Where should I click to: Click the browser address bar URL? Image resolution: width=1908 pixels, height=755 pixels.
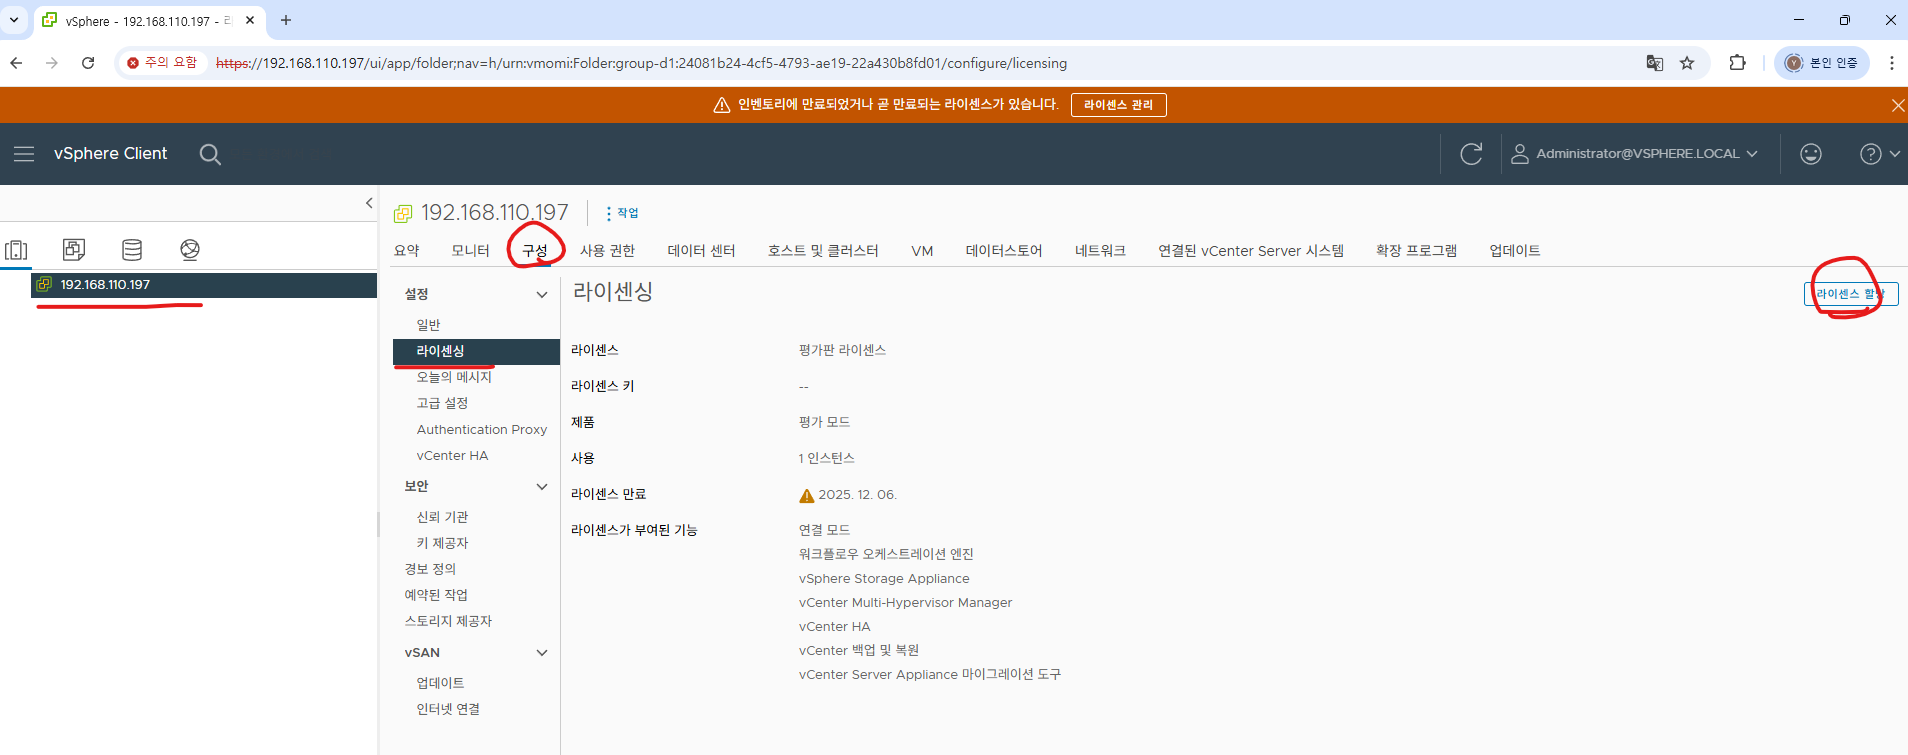point(641,63)
